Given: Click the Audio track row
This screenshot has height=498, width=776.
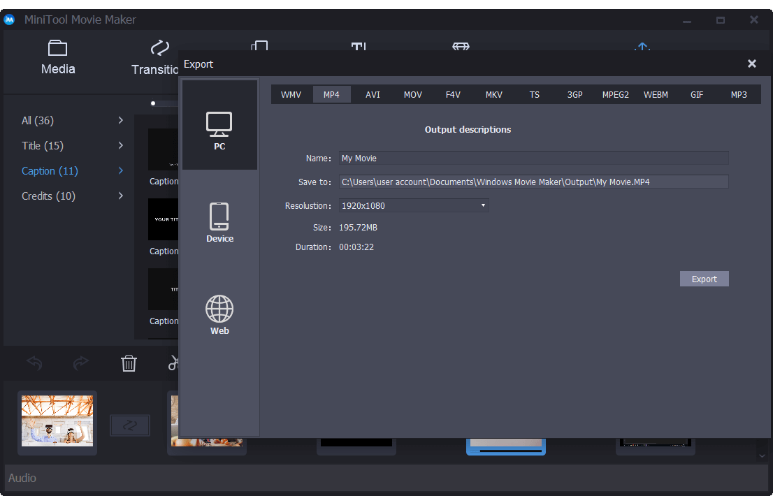Looking at the screenshot, I should tap(386, 478).
